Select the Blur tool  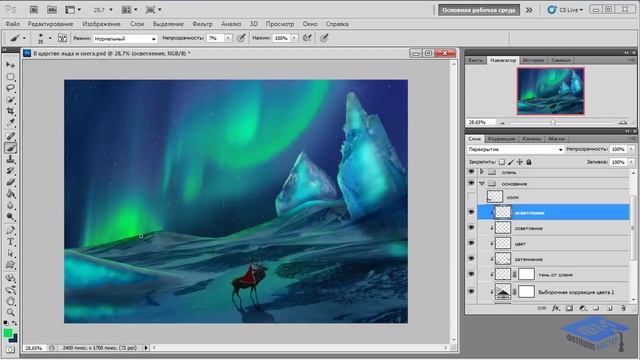pyautogui.click(x=11, y=205)
